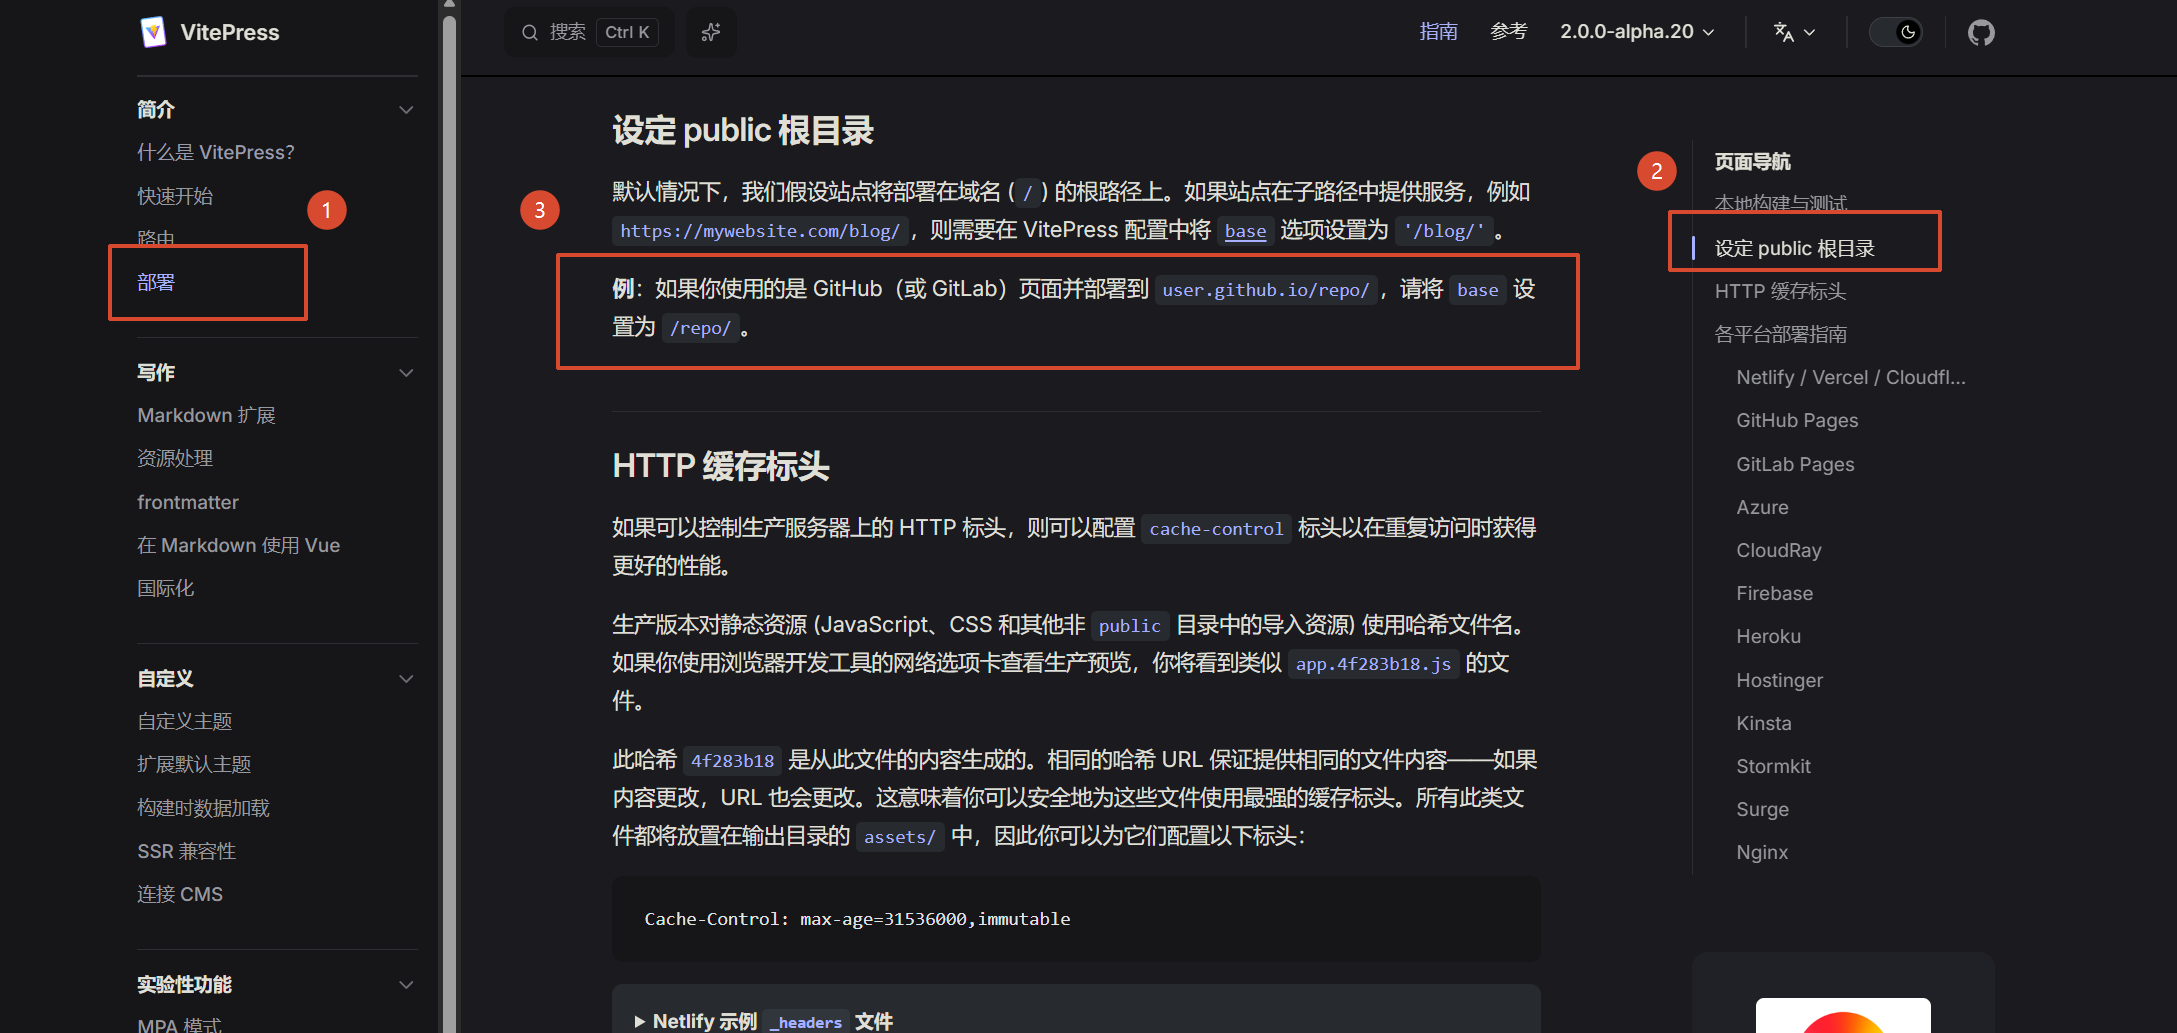Open the 指南 nav menu item
The width and height of the screenshot is (2177, 1033).
(x=1439, y=32)
